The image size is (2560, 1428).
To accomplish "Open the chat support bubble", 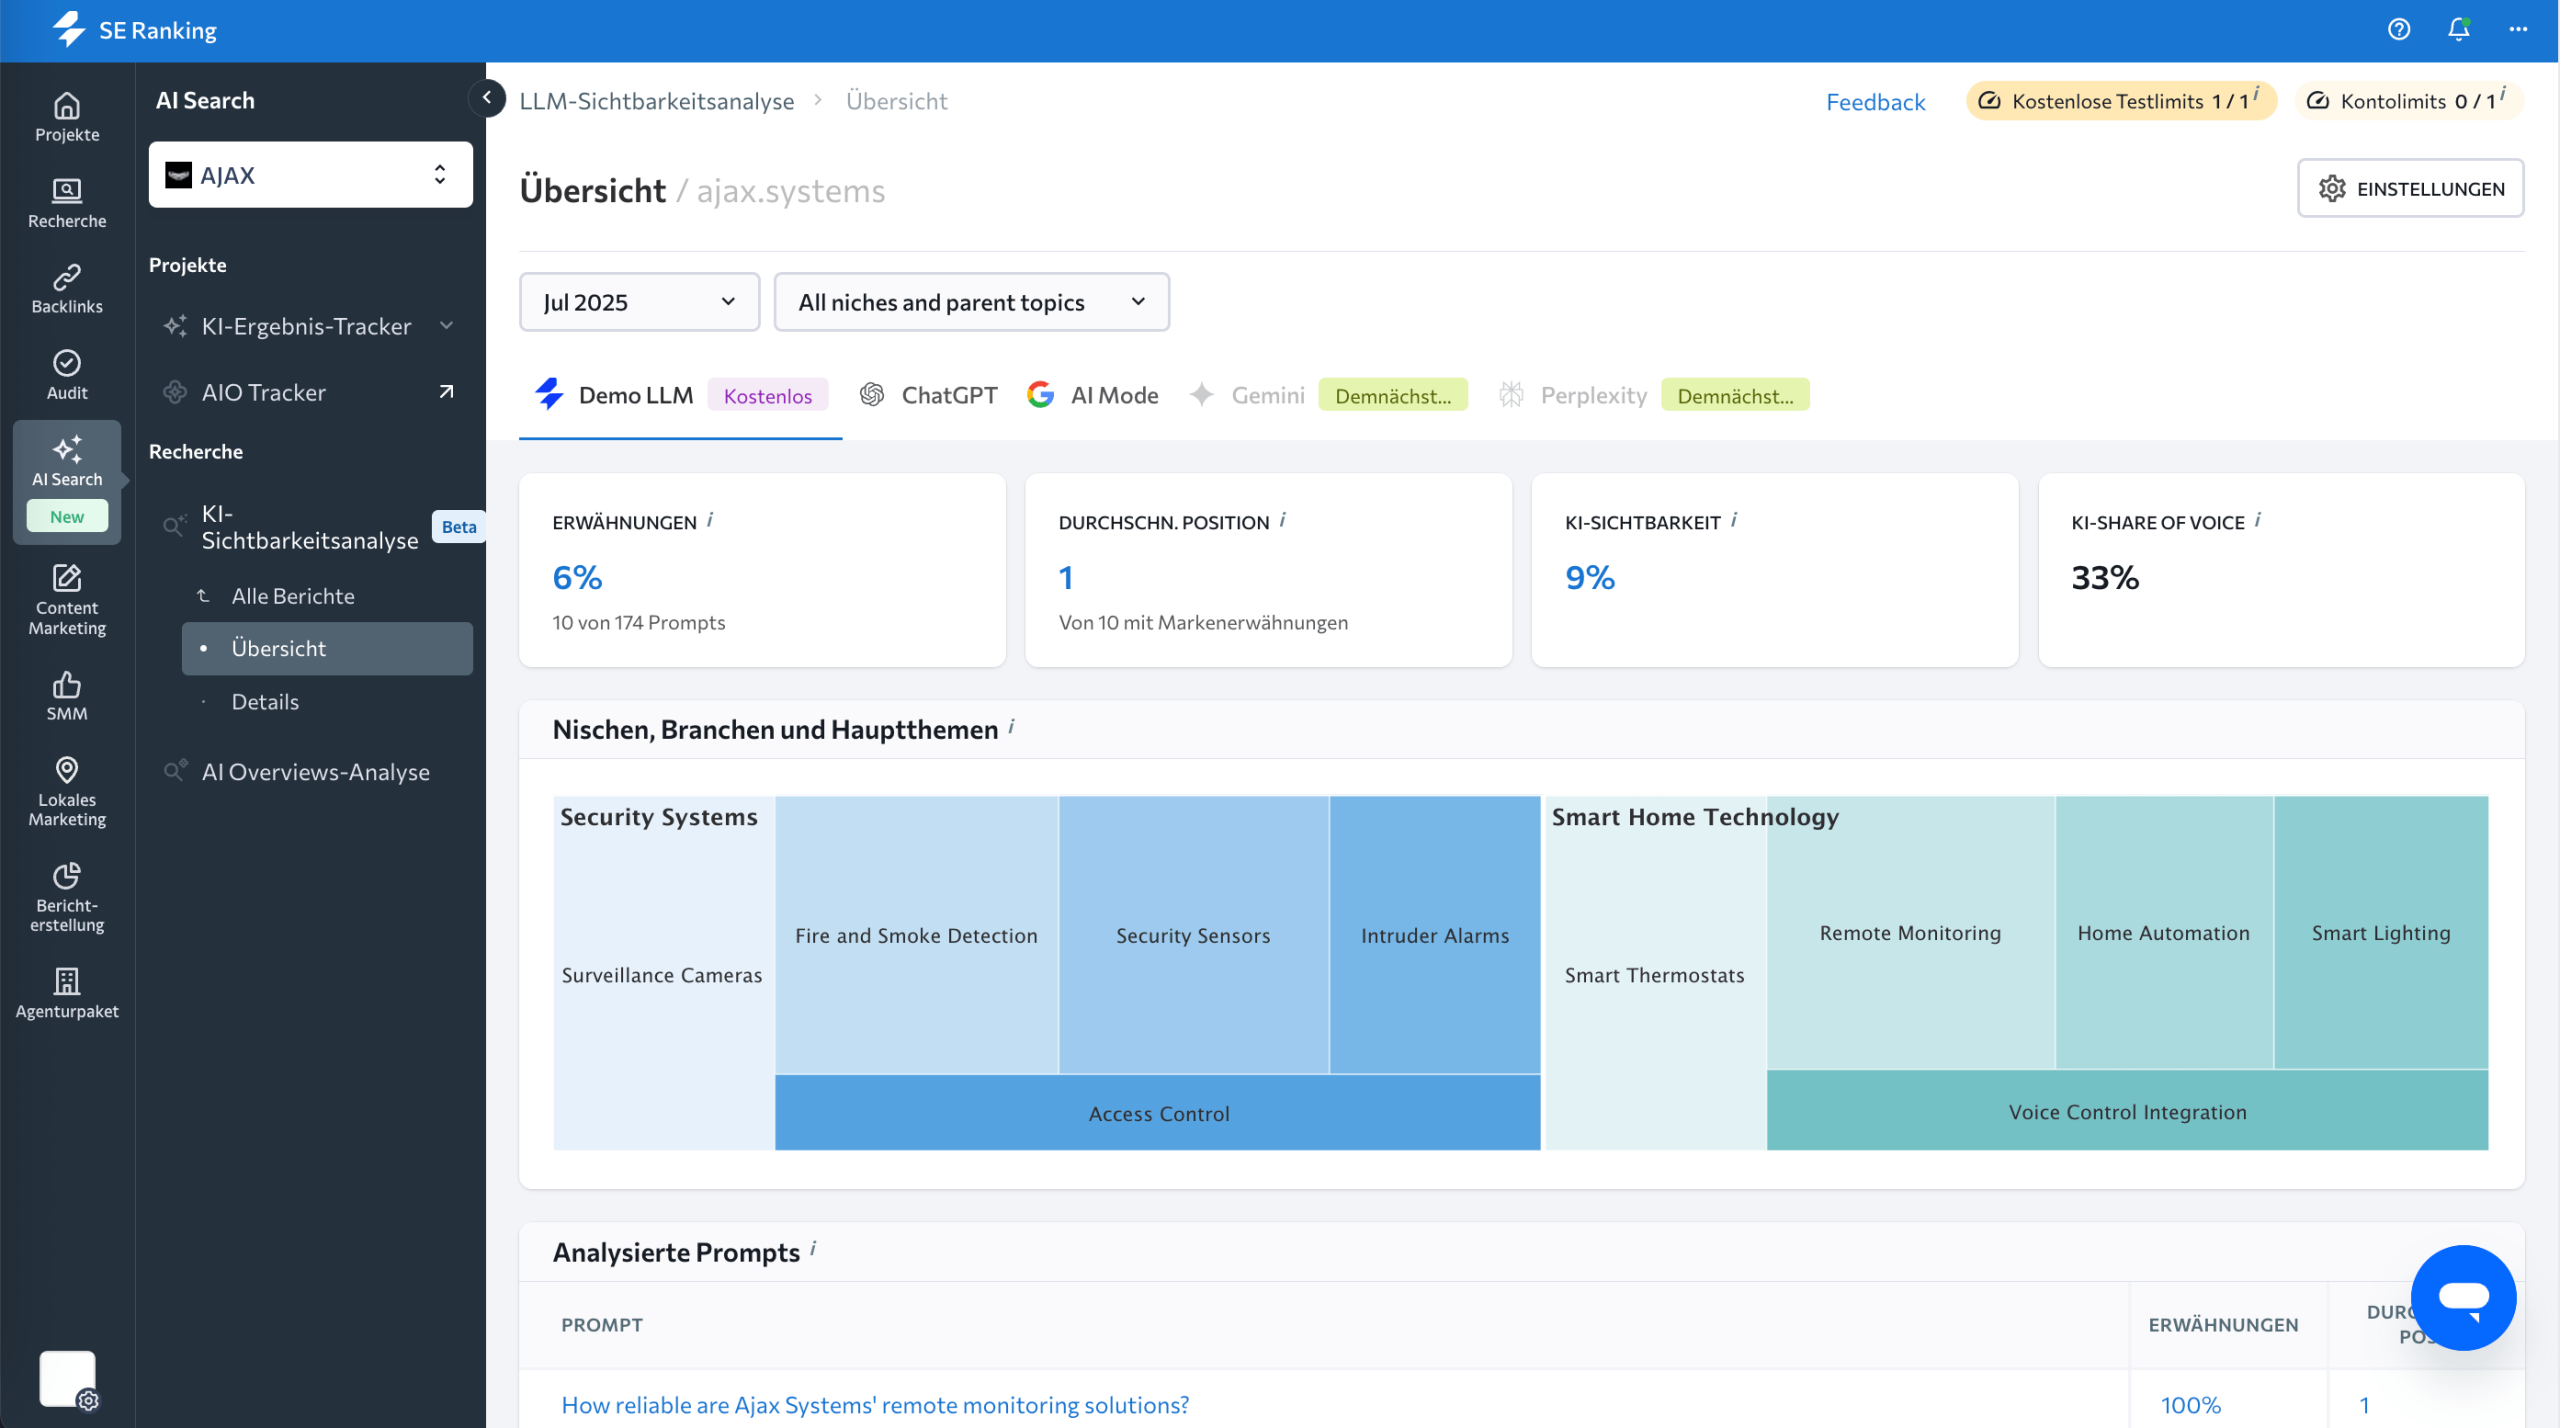I will tap(2463, 1297).
